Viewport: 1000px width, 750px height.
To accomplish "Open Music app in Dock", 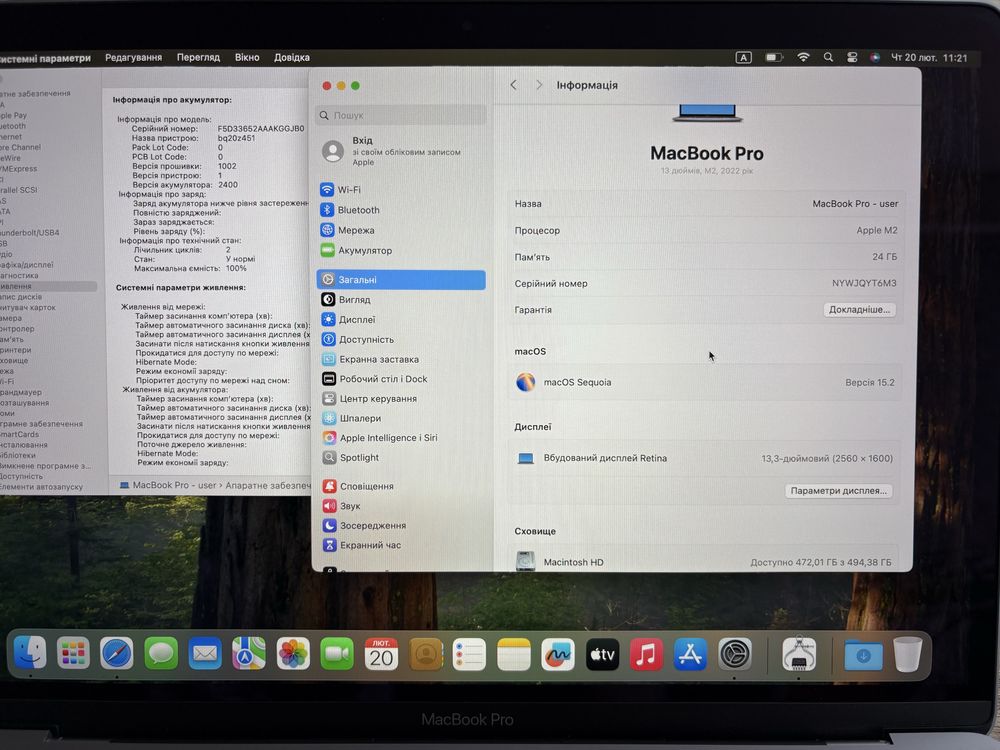I will pos(646,654).
